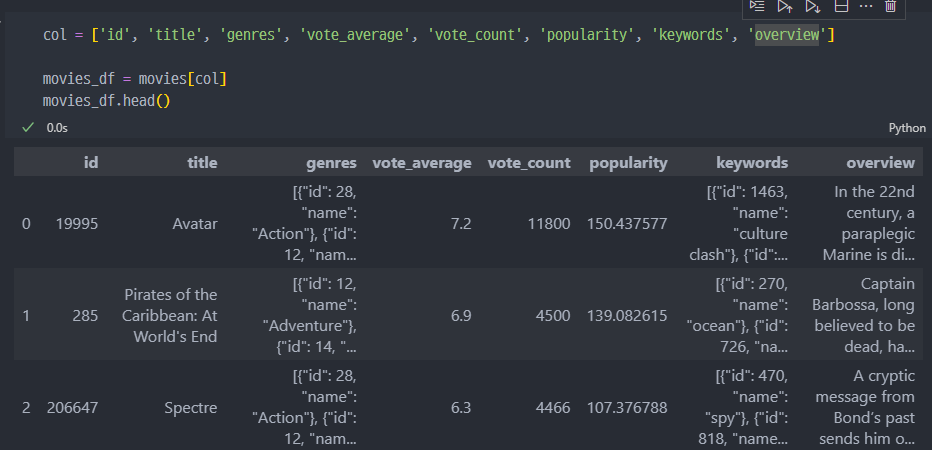Click the 0.0s execution time label
This screenshot has width=932, height=450.
57,129
